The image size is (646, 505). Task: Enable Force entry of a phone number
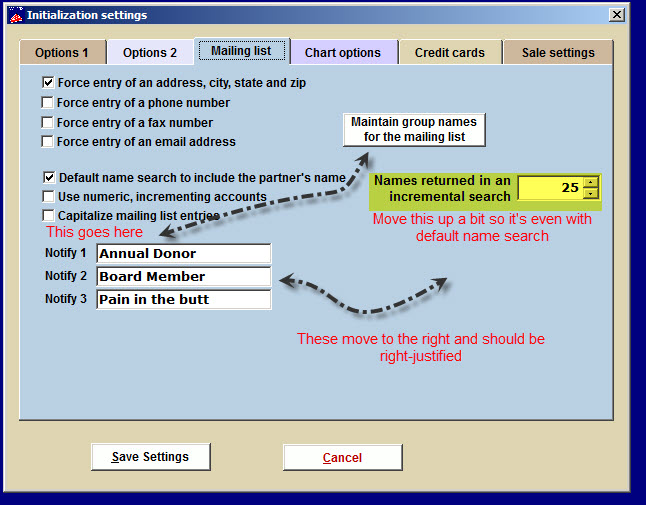pos(48,103)
